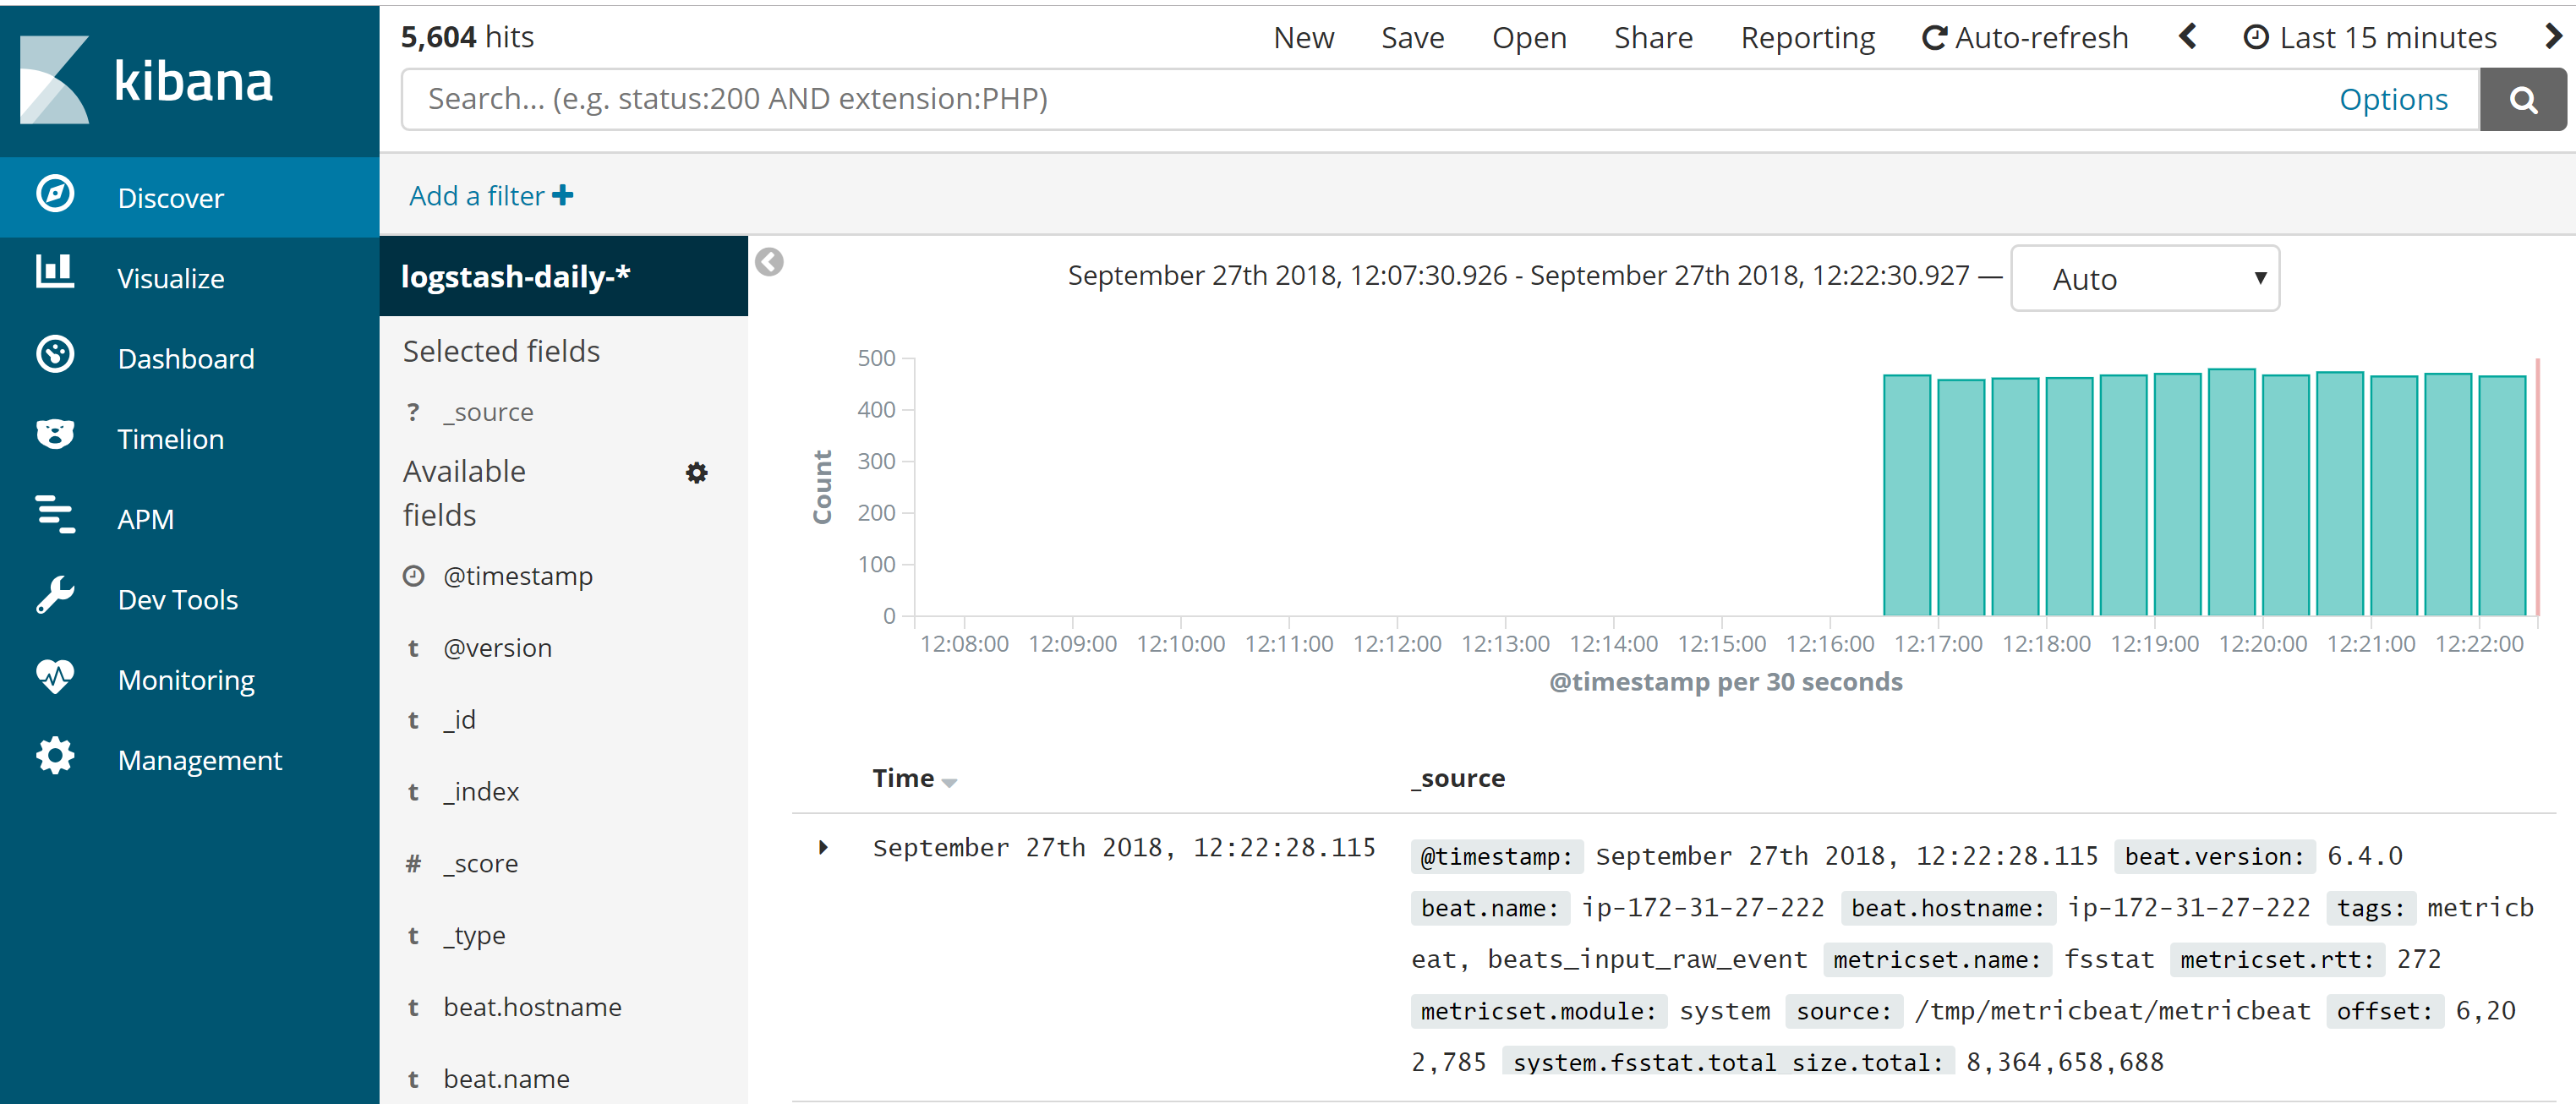Open Management gear icon
This screenshot has width=2576, height=1104.
point(55,756)
